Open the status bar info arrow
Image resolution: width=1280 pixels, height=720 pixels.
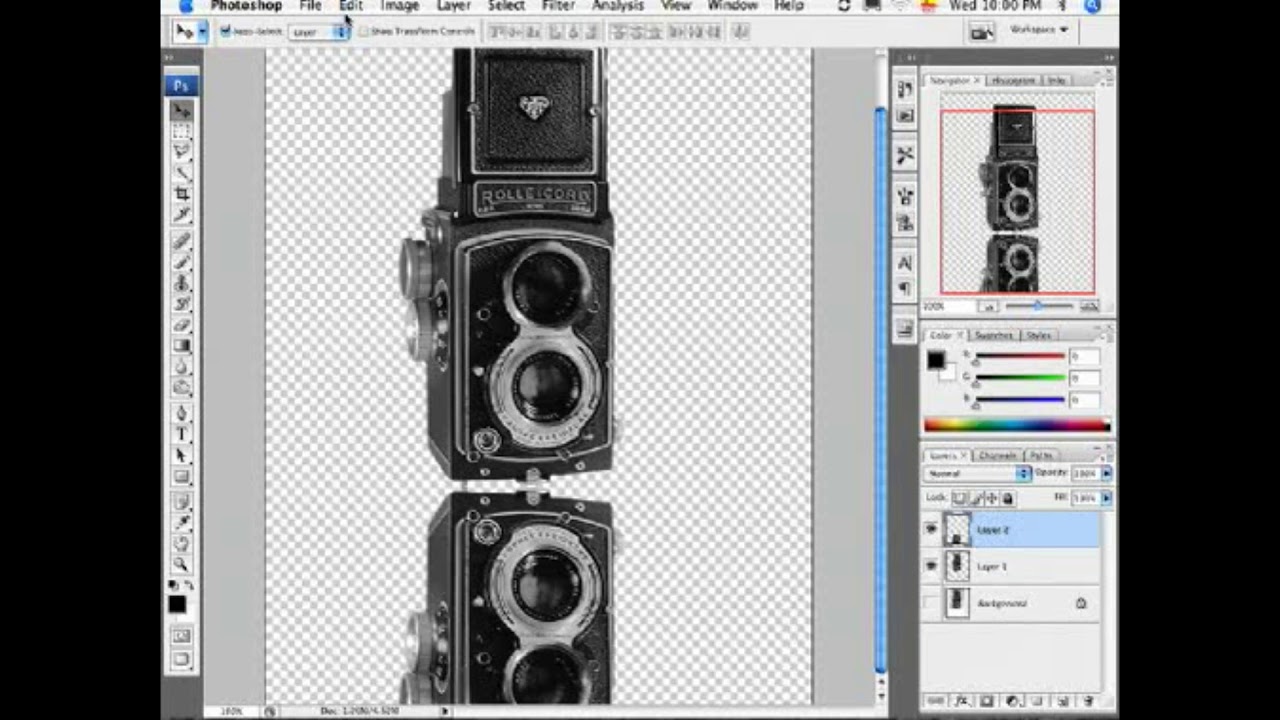445,711
